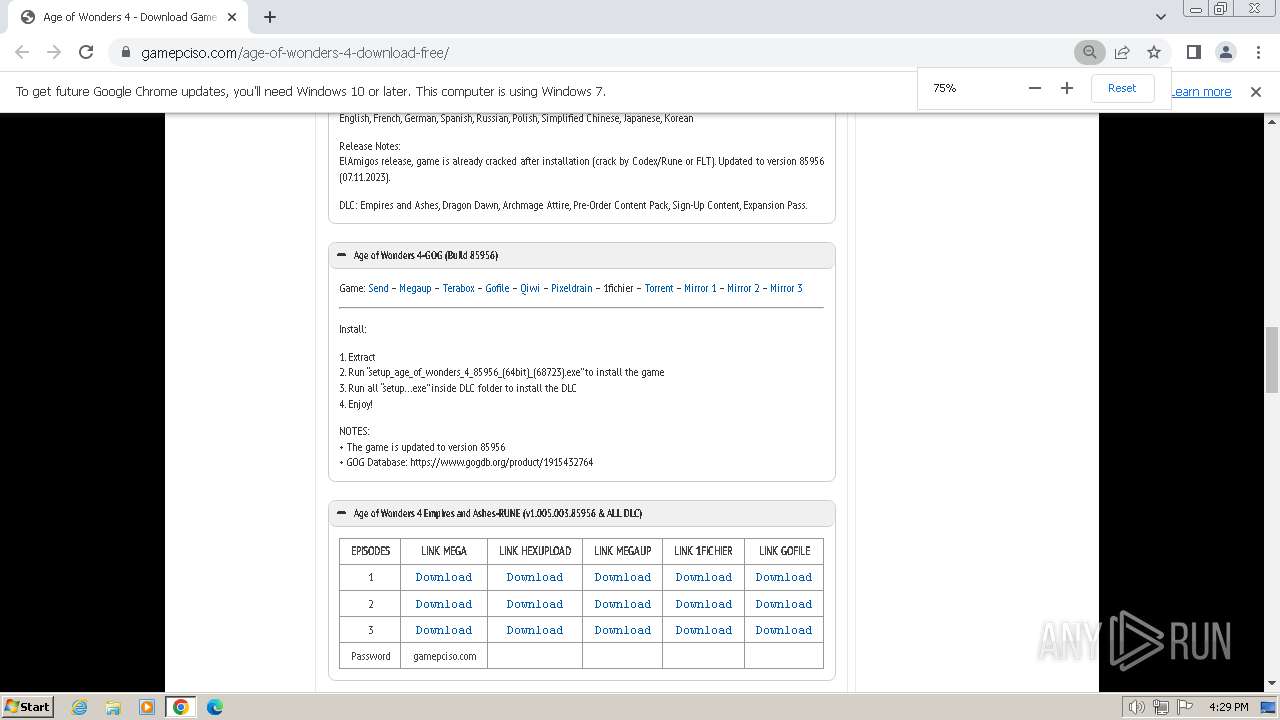
Task: Open the zoom magnifier icon in address bar
Action: pyautogui.click(x=1090, y=52)
